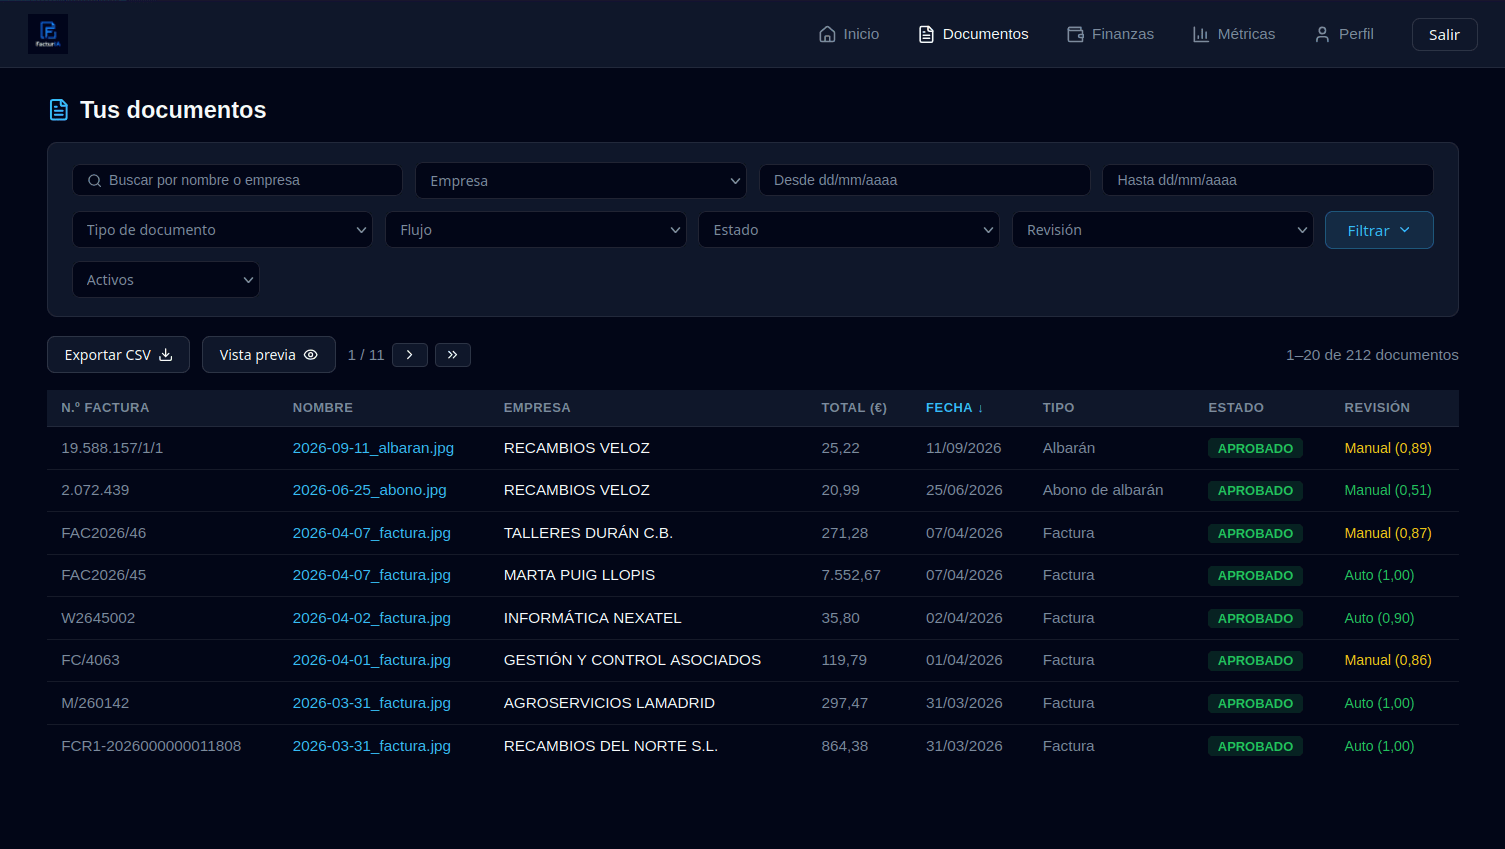
Task: Open 2026-09-11_albaran.jpg link
Action: (373, 448)
